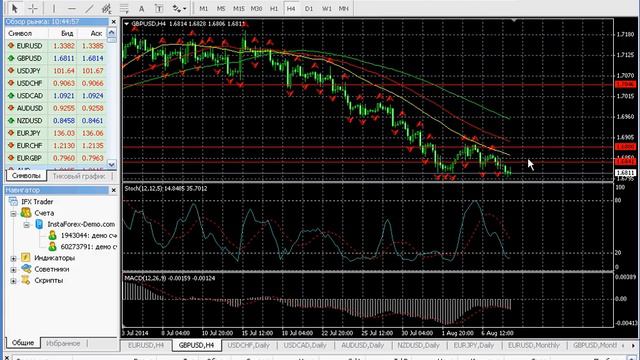Expand the Индикаторы tree node

[x=13, y=258]
